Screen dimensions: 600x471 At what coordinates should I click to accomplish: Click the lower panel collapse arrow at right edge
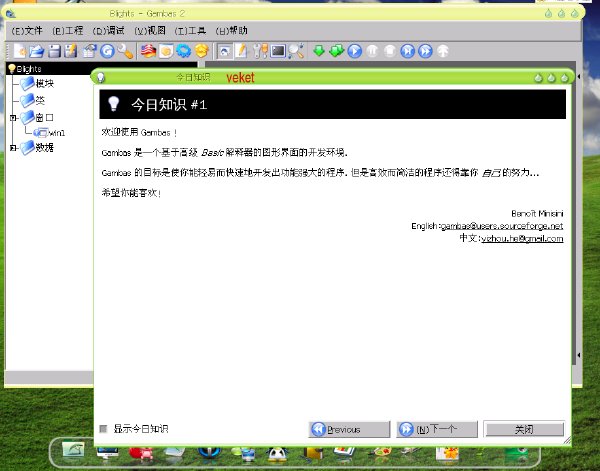coord(579,355)
